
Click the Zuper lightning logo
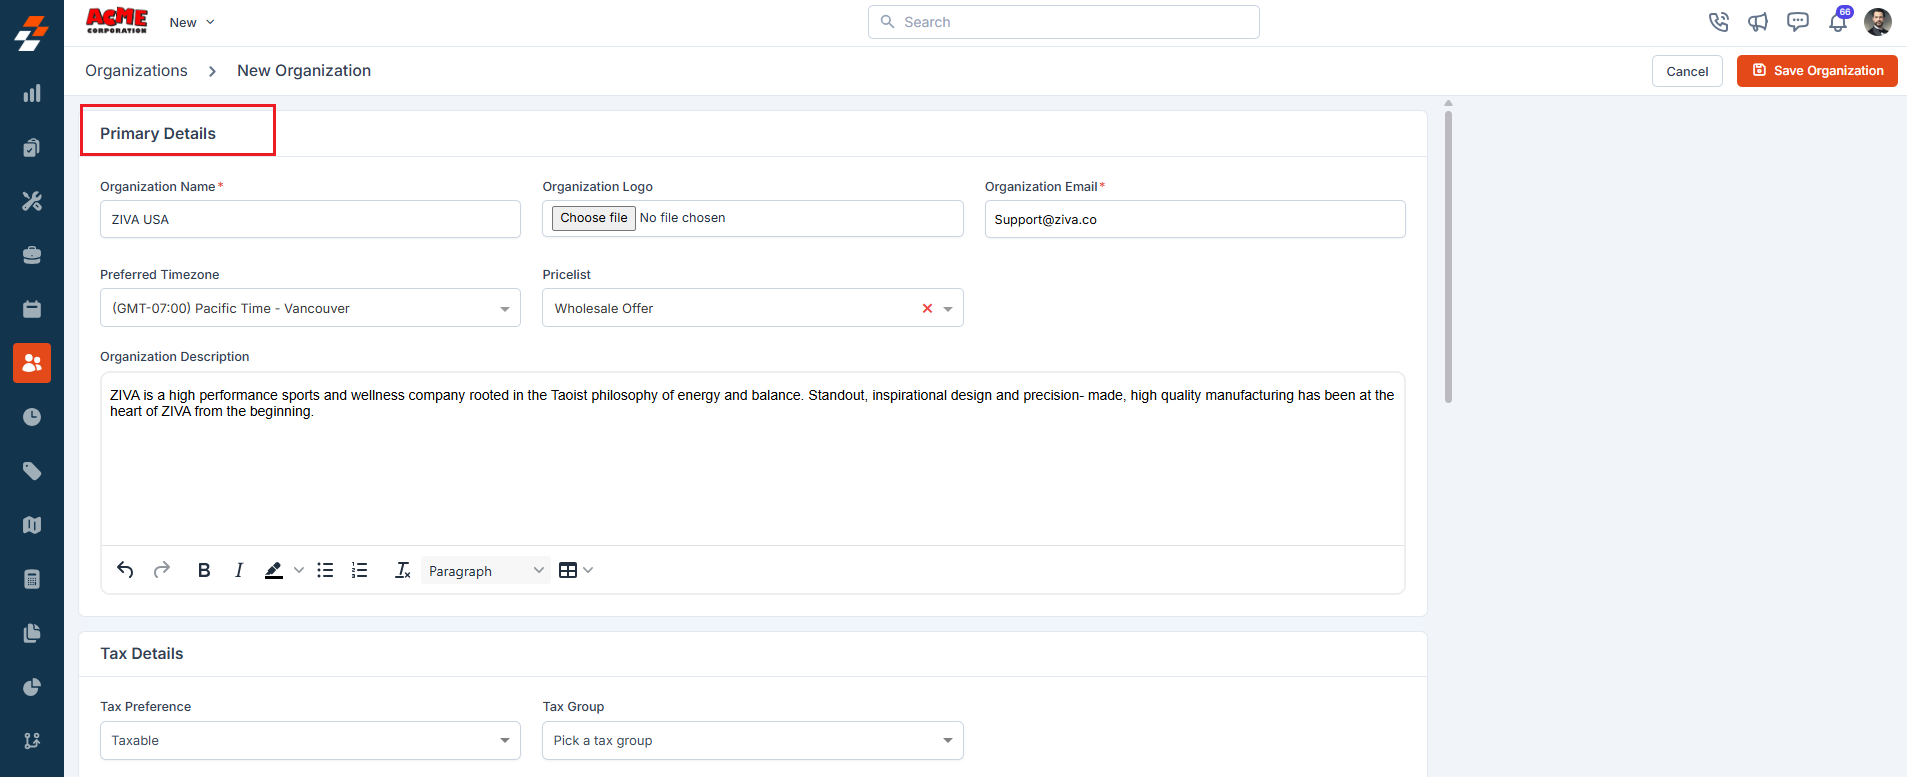32,33
